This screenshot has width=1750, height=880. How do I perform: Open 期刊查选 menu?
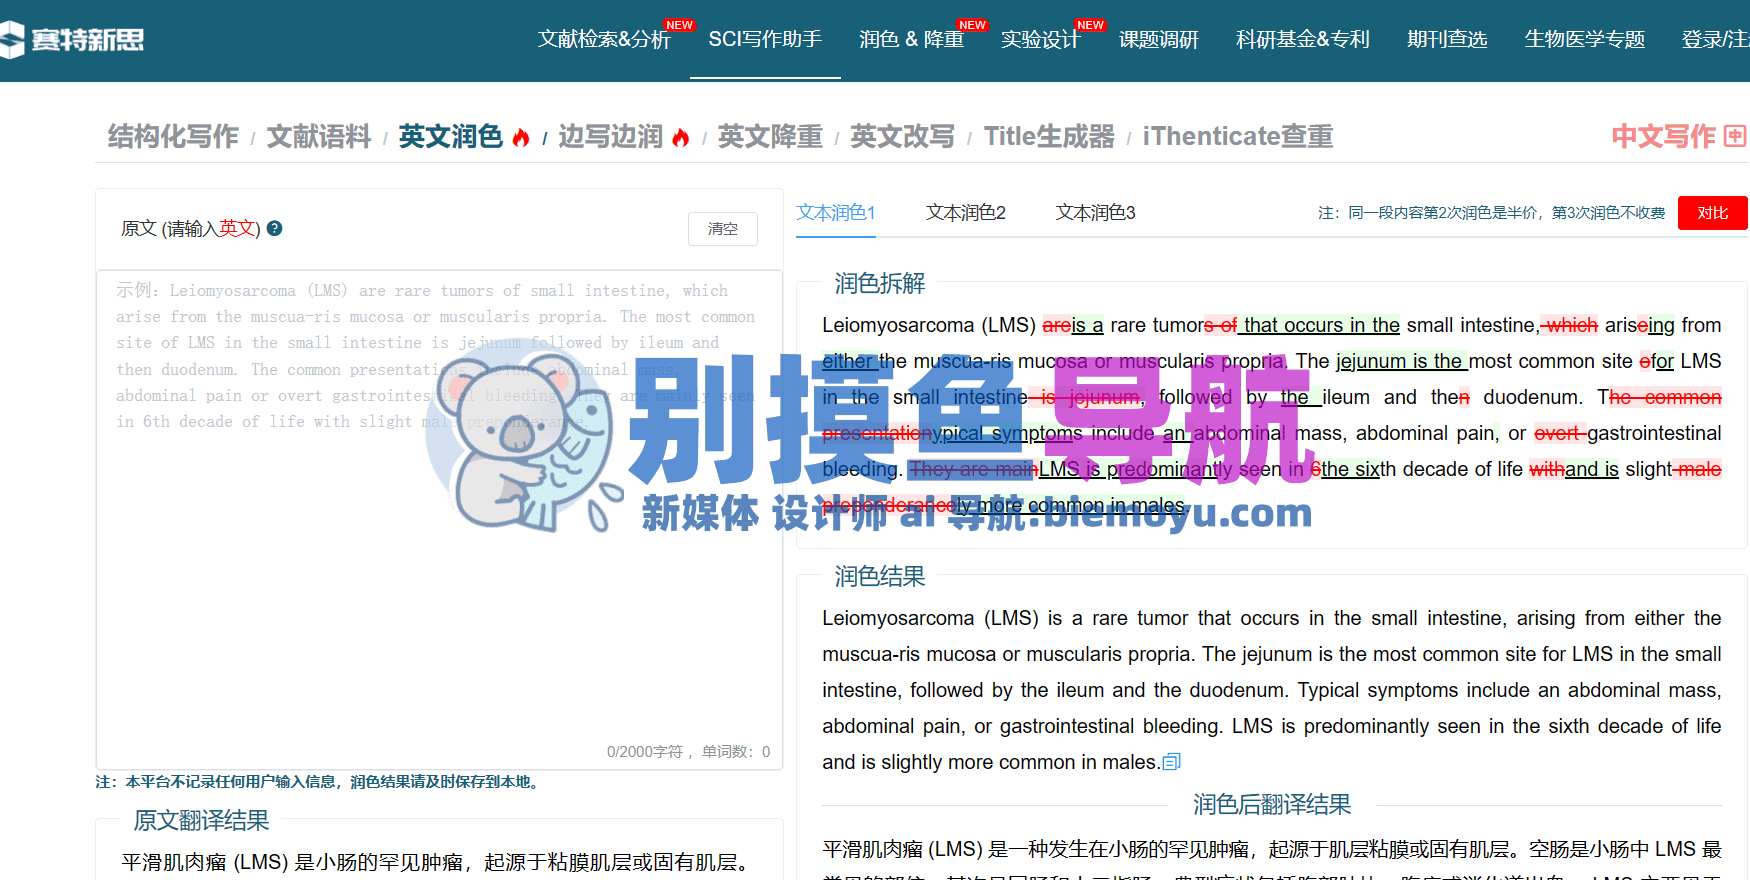tap(1447, 39)
